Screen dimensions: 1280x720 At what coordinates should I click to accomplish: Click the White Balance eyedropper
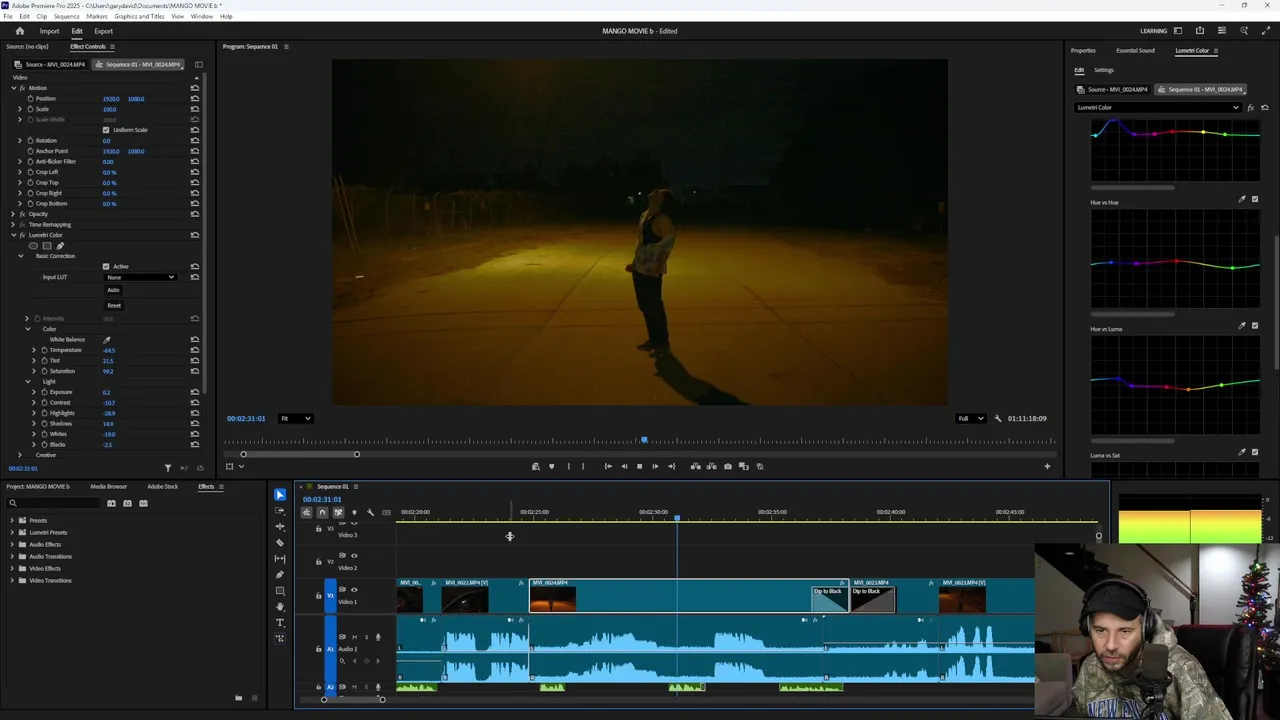(107, 340)
